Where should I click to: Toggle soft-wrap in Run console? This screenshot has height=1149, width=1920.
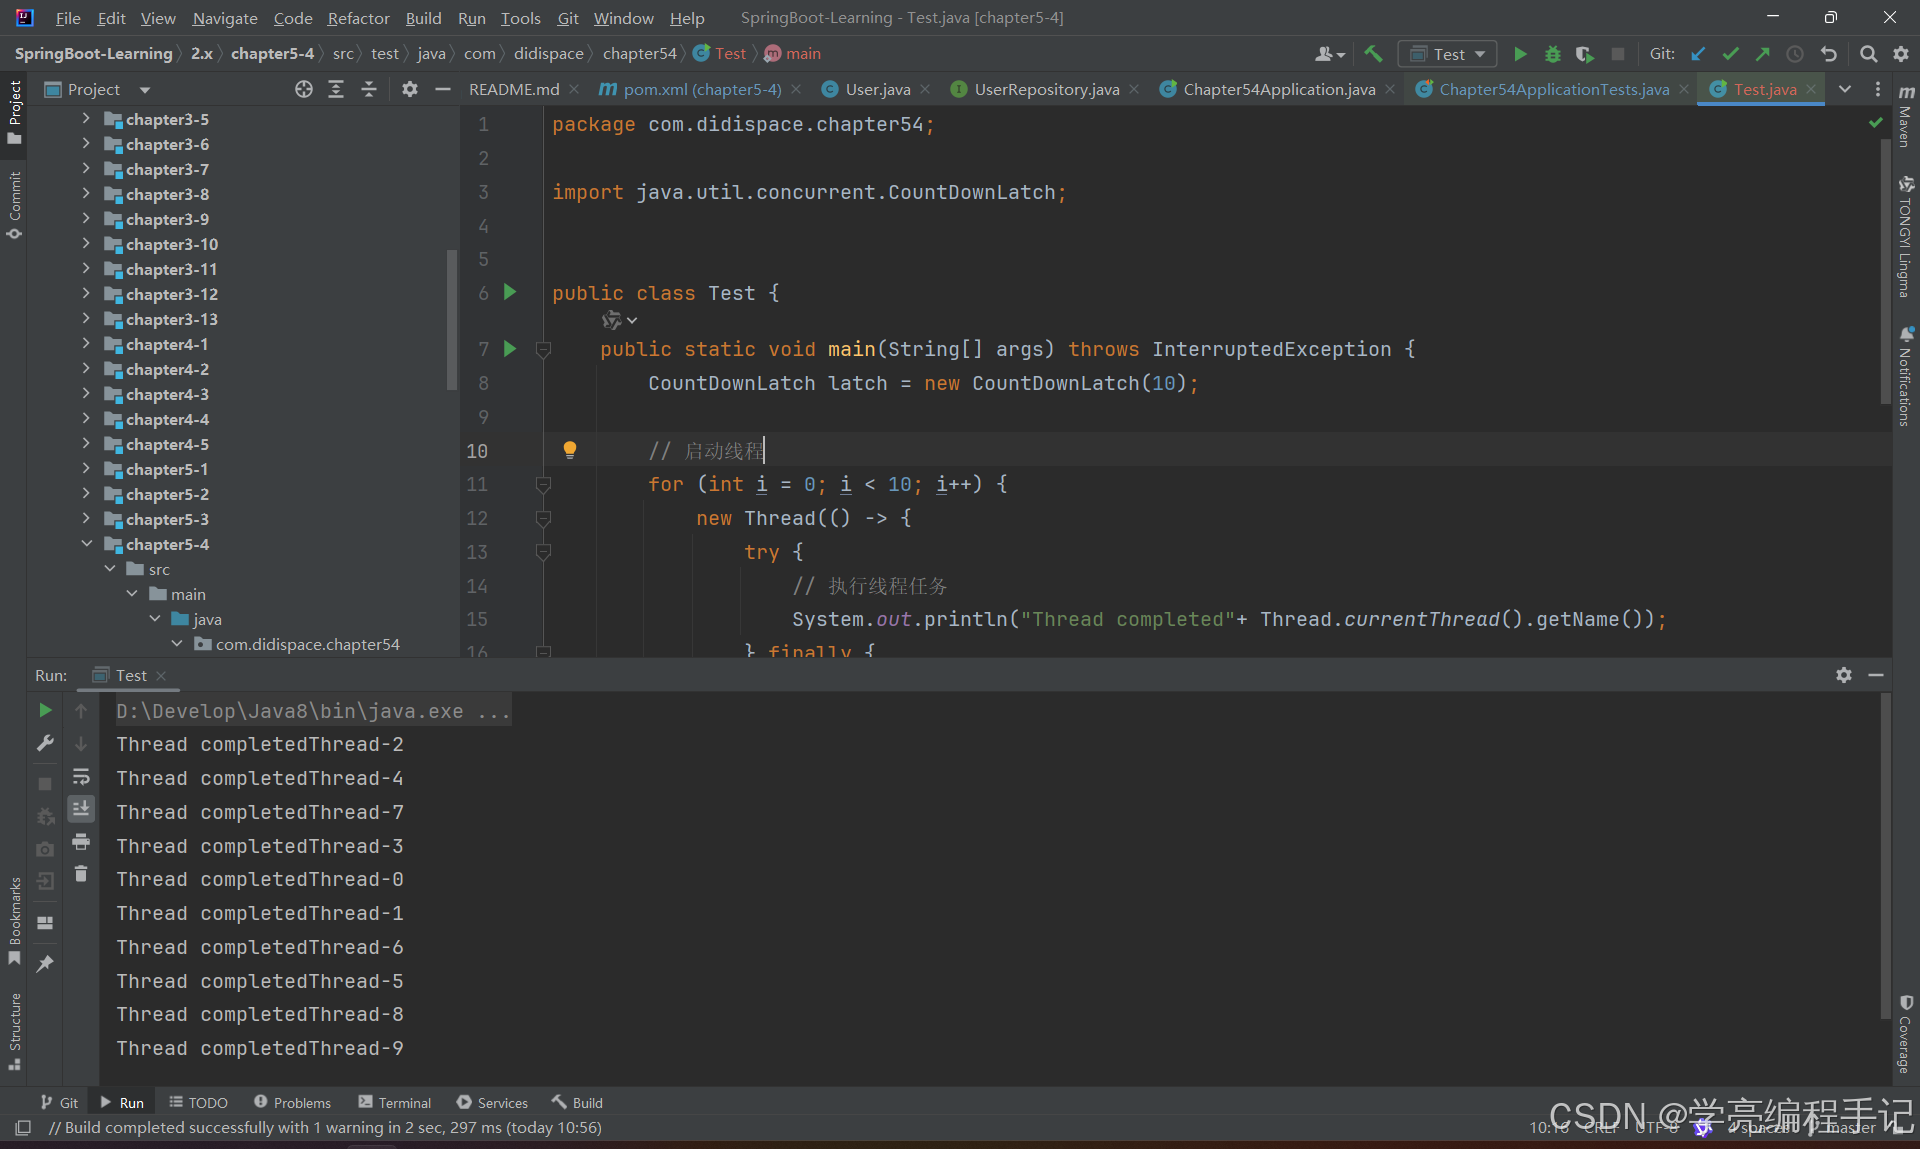coord(81,776)
